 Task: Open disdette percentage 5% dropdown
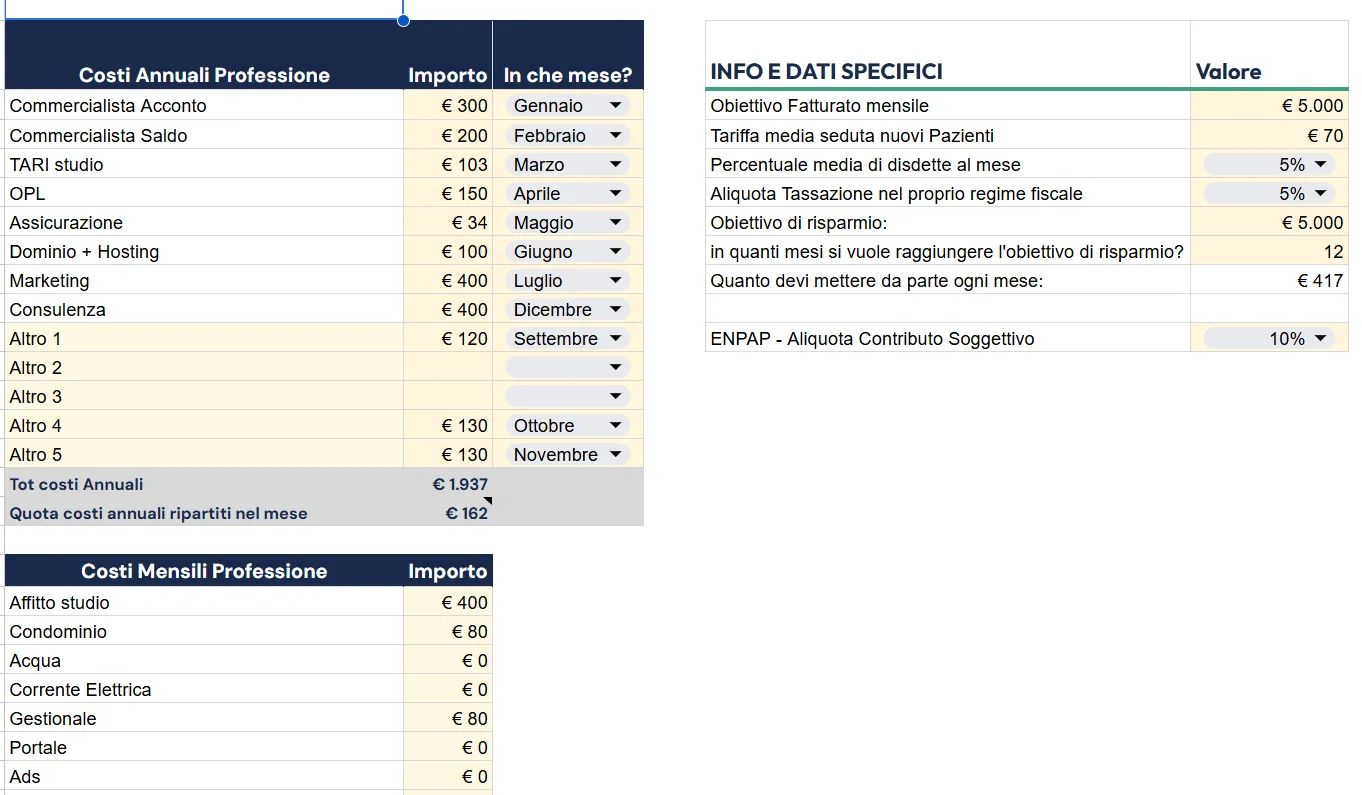(x=1269, y=164)
